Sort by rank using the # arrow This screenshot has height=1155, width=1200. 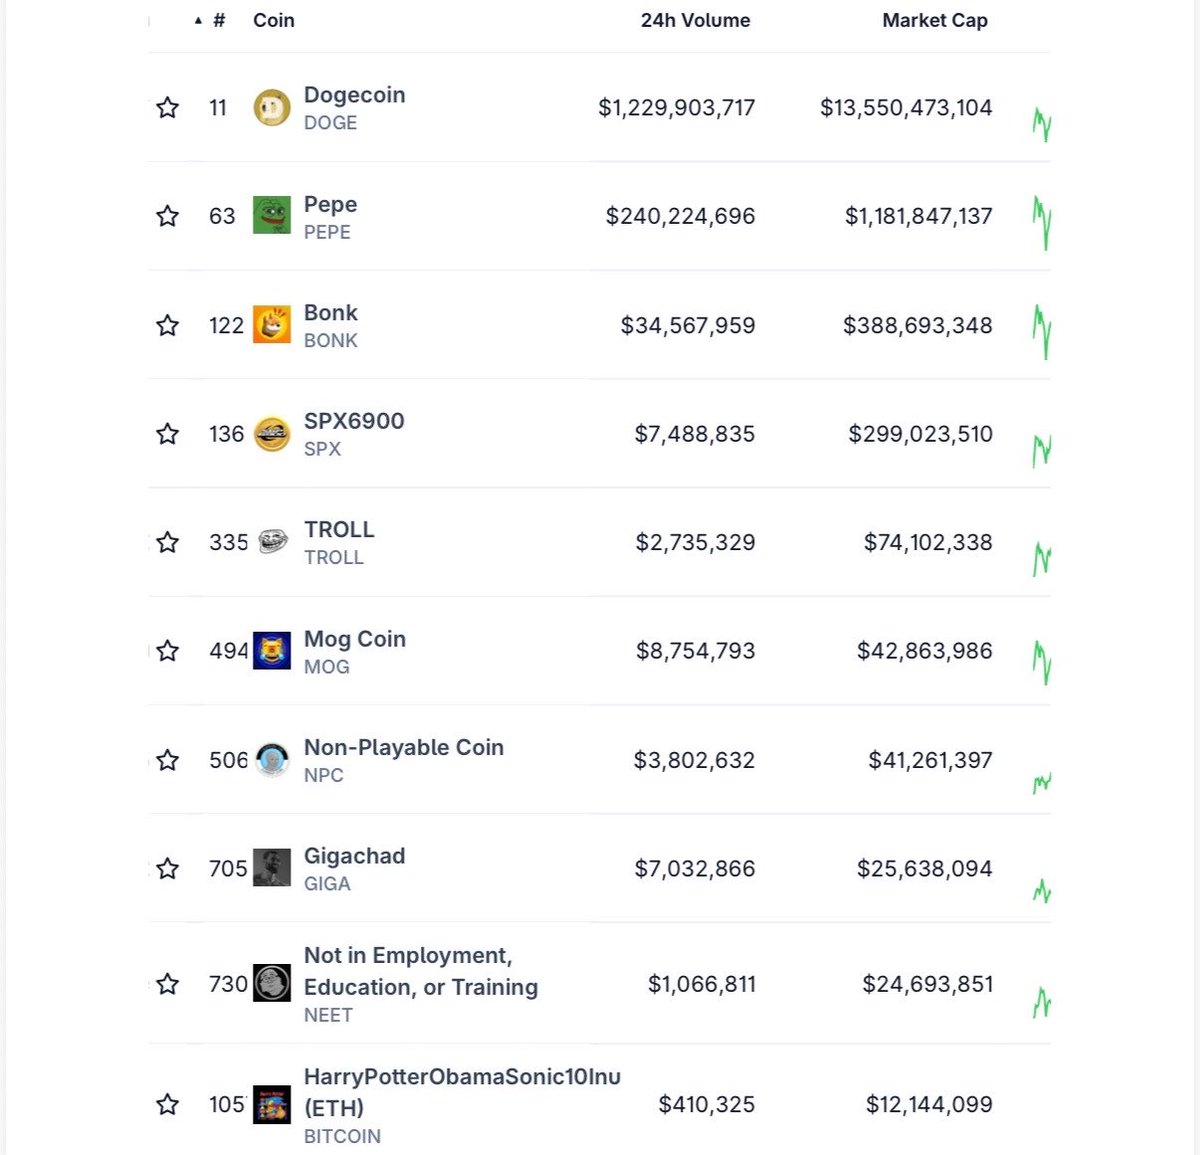198,20
